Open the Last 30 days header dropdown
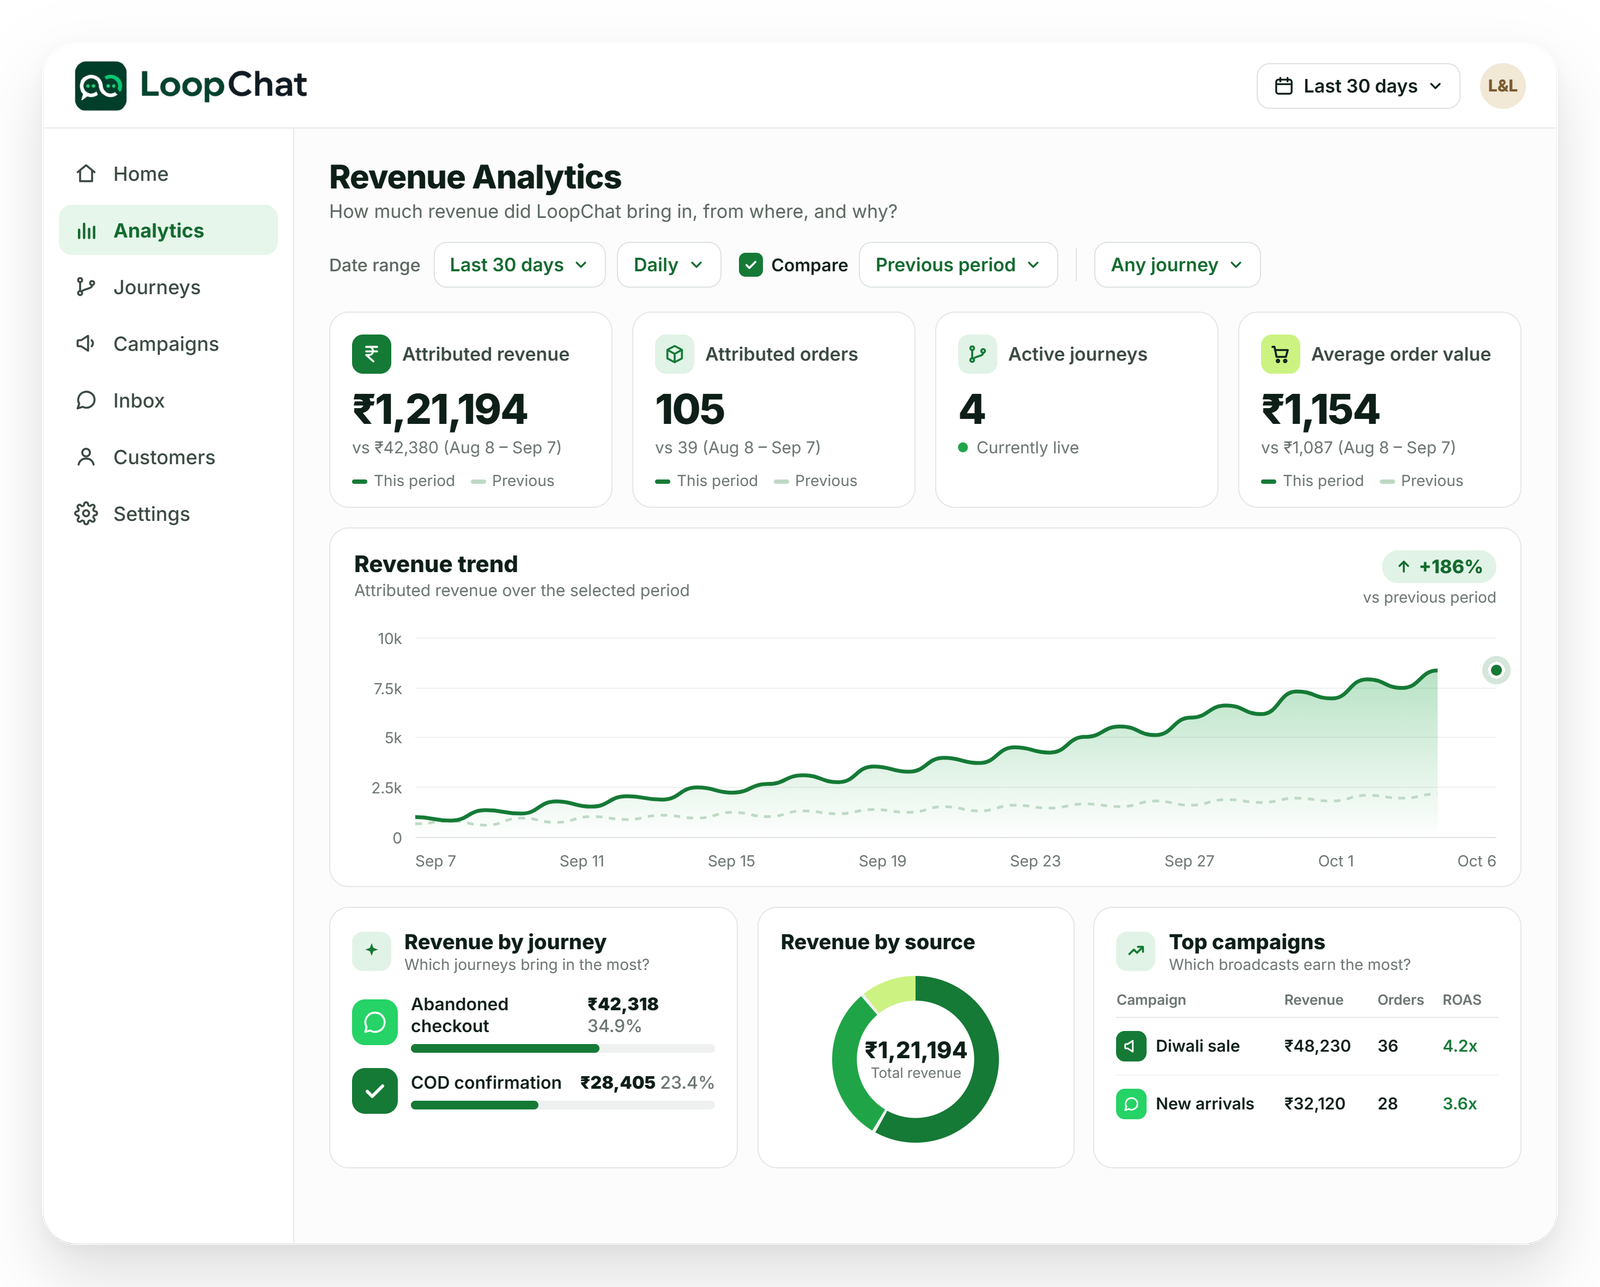 pos(1358,86)
